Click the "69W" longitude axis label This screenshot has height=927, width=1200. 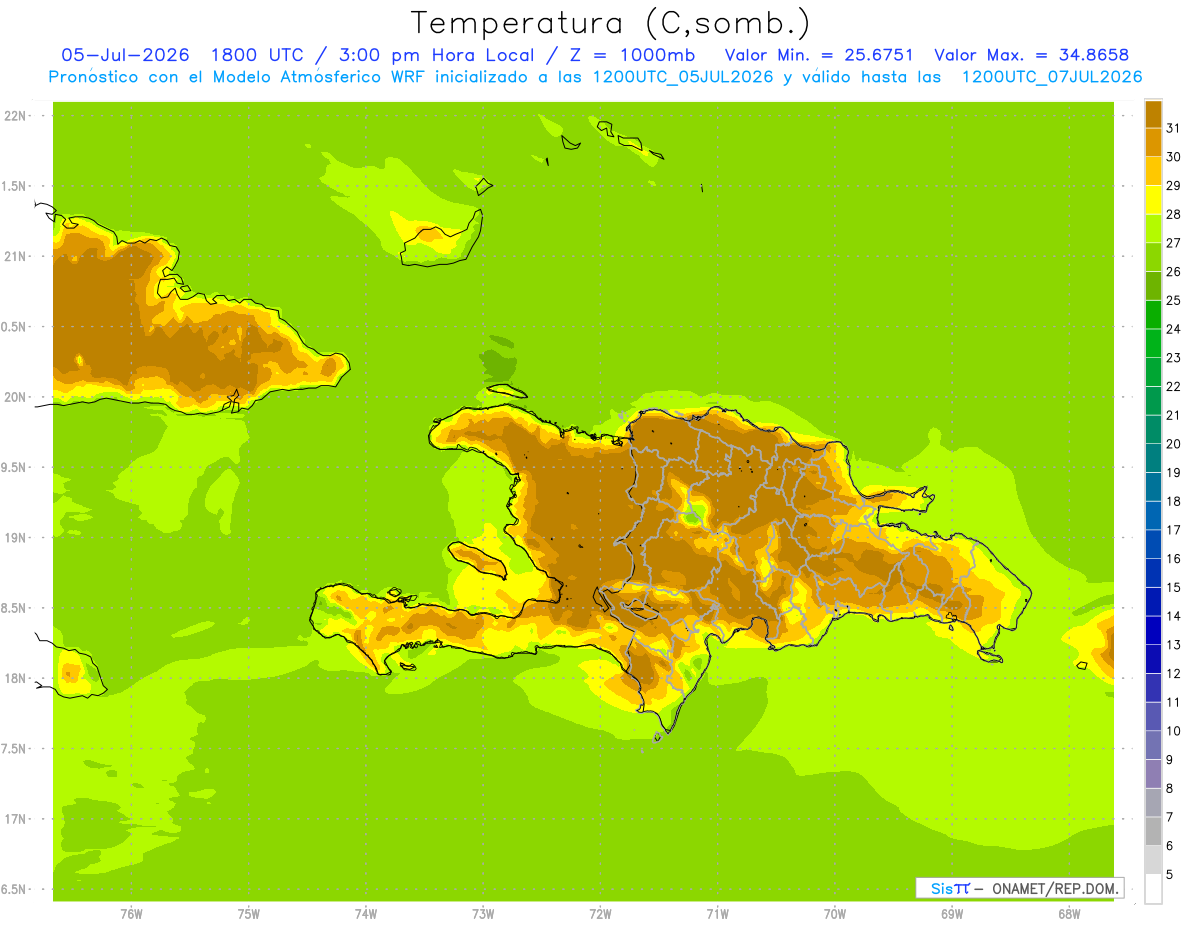coord(952,913)
